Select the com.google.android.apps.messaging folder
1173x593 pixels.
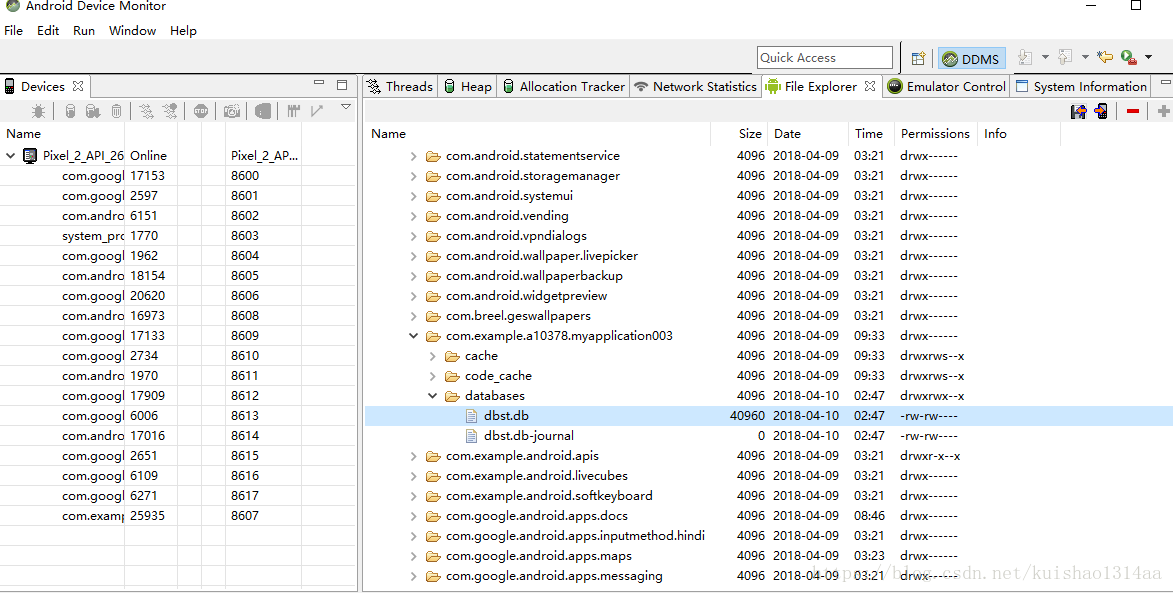(x=554, y=577)
